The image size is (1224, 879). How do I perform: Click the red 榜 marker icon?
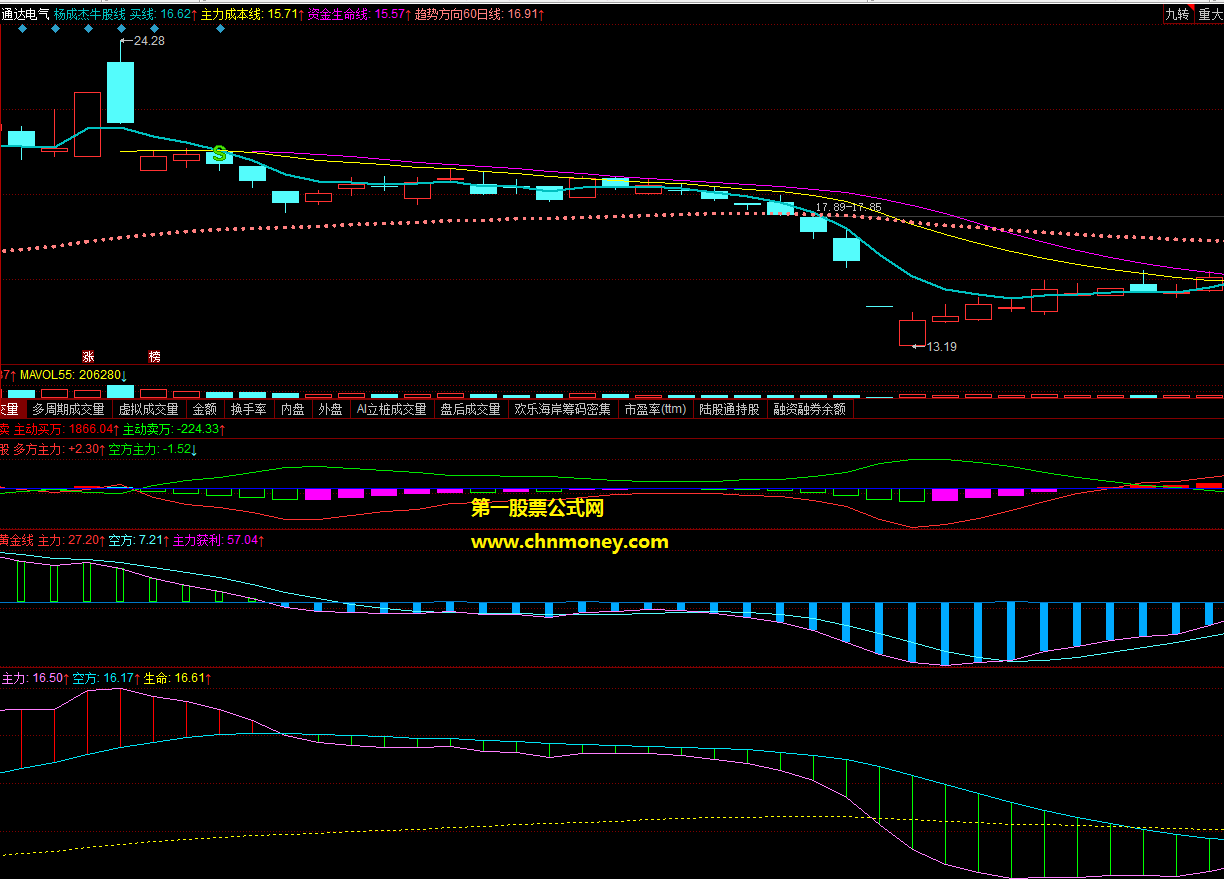(x=154, y=356)
